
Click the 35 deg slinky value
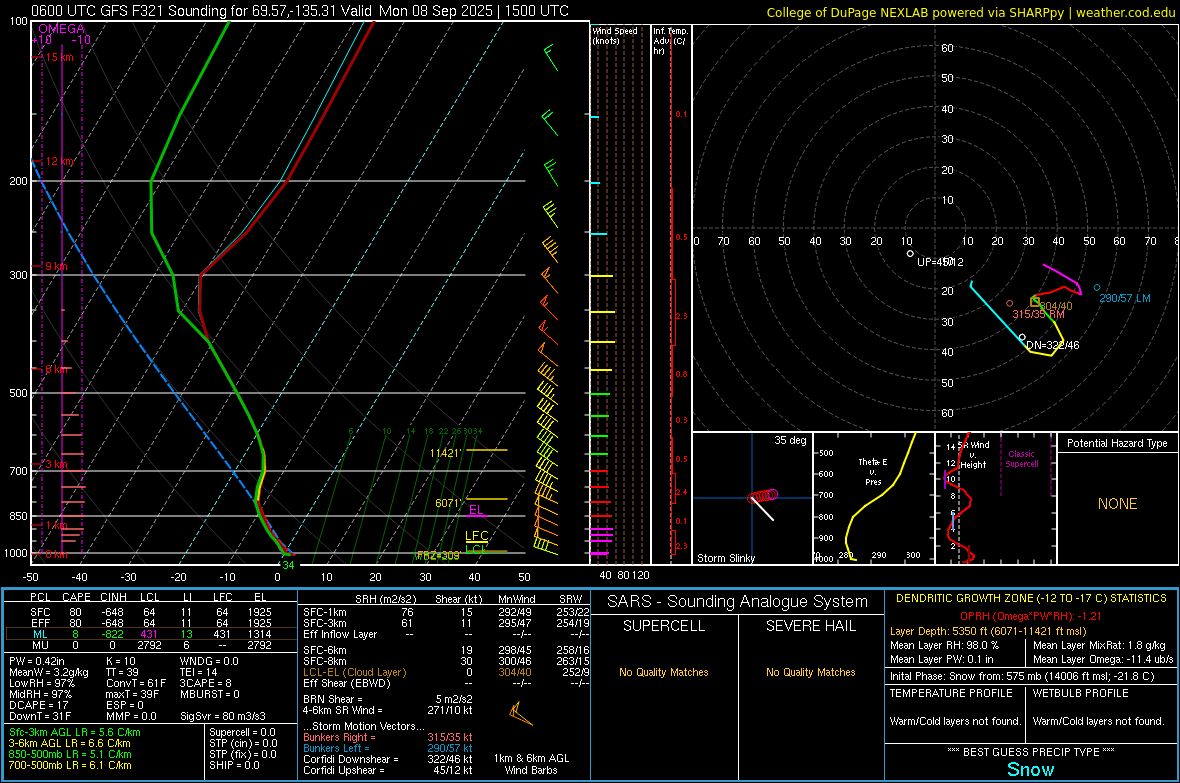[789, 440]
